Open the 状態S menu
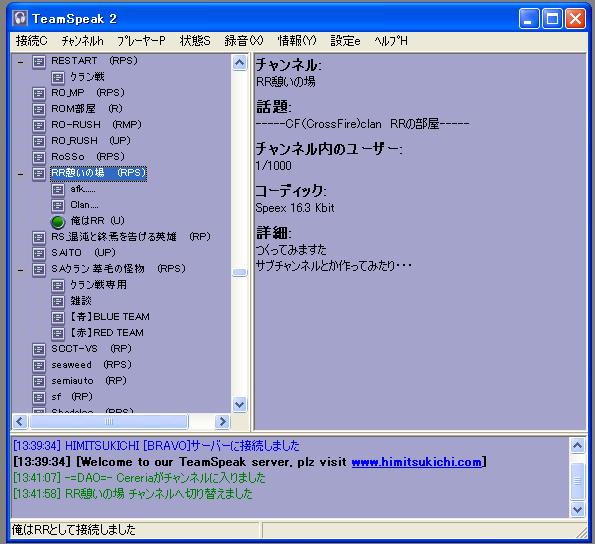 click(195, 41)
